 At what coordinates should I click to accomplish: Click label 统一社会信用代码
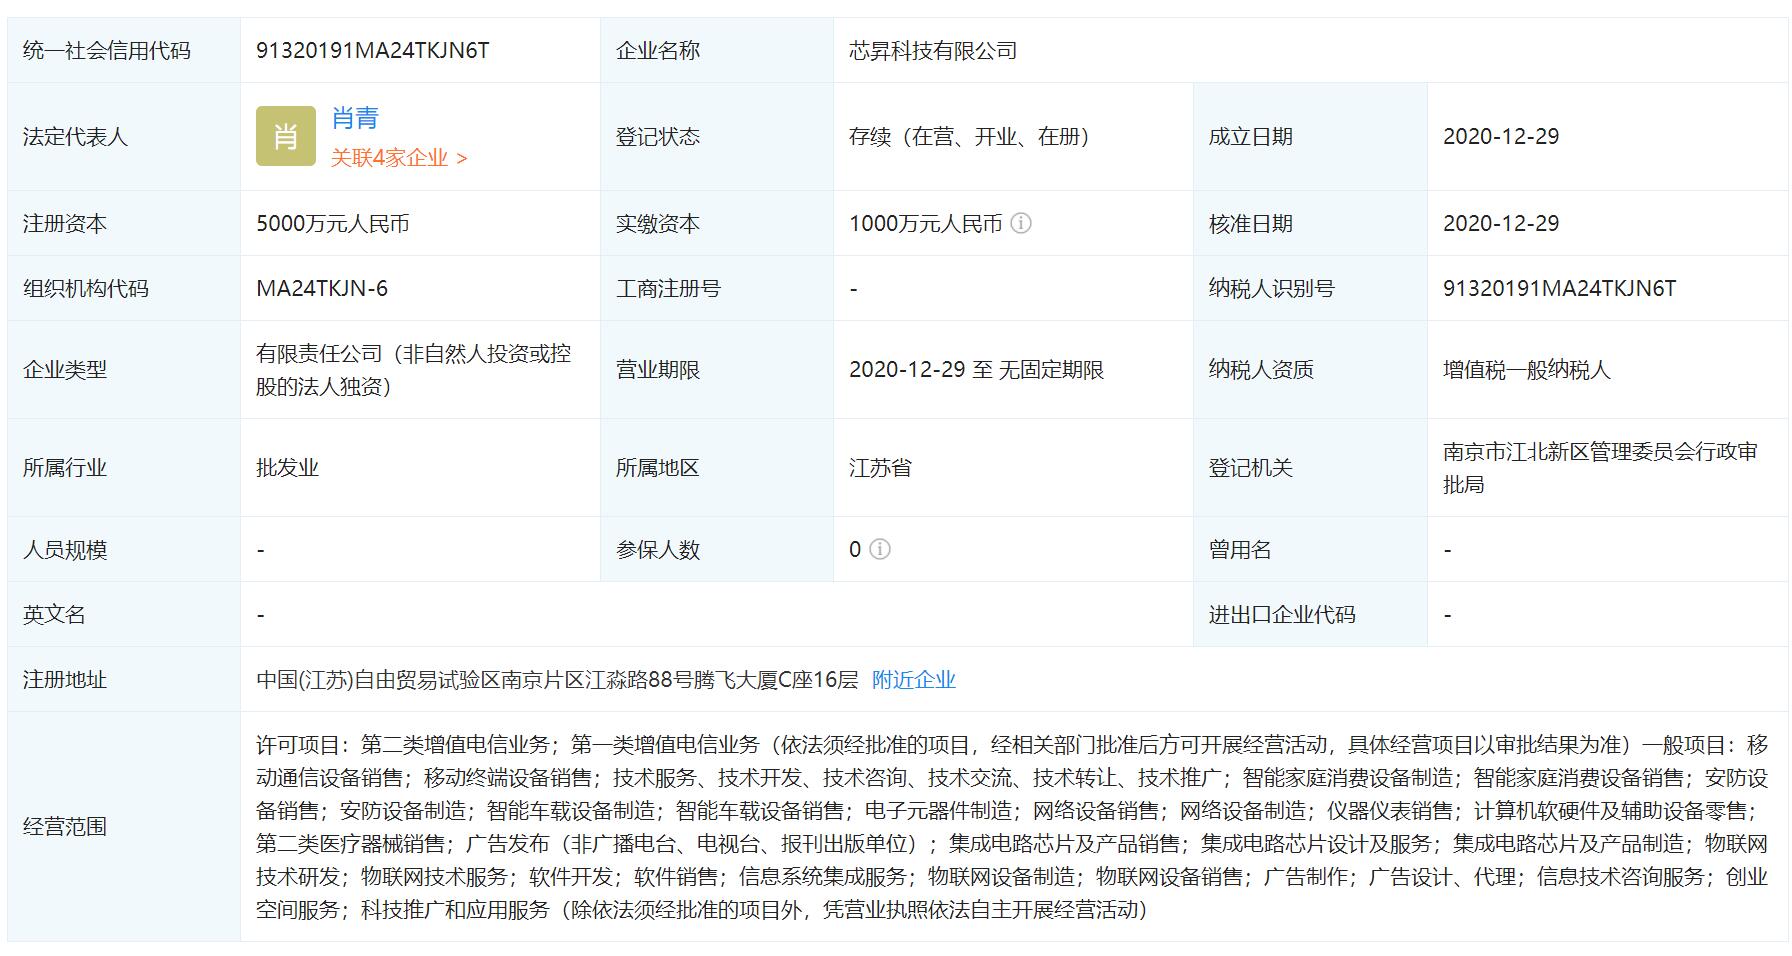click(107, 51)
